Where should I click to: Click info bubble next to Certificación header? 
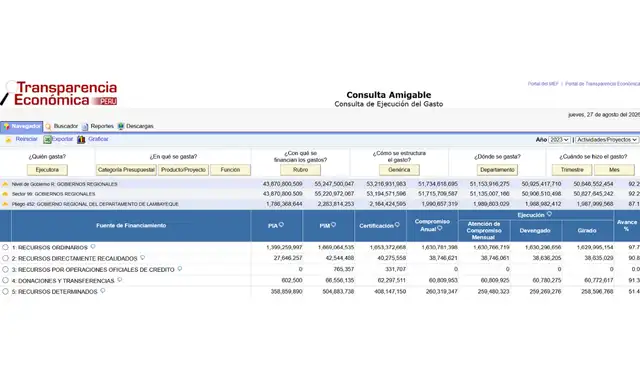(x=397, y=225)
